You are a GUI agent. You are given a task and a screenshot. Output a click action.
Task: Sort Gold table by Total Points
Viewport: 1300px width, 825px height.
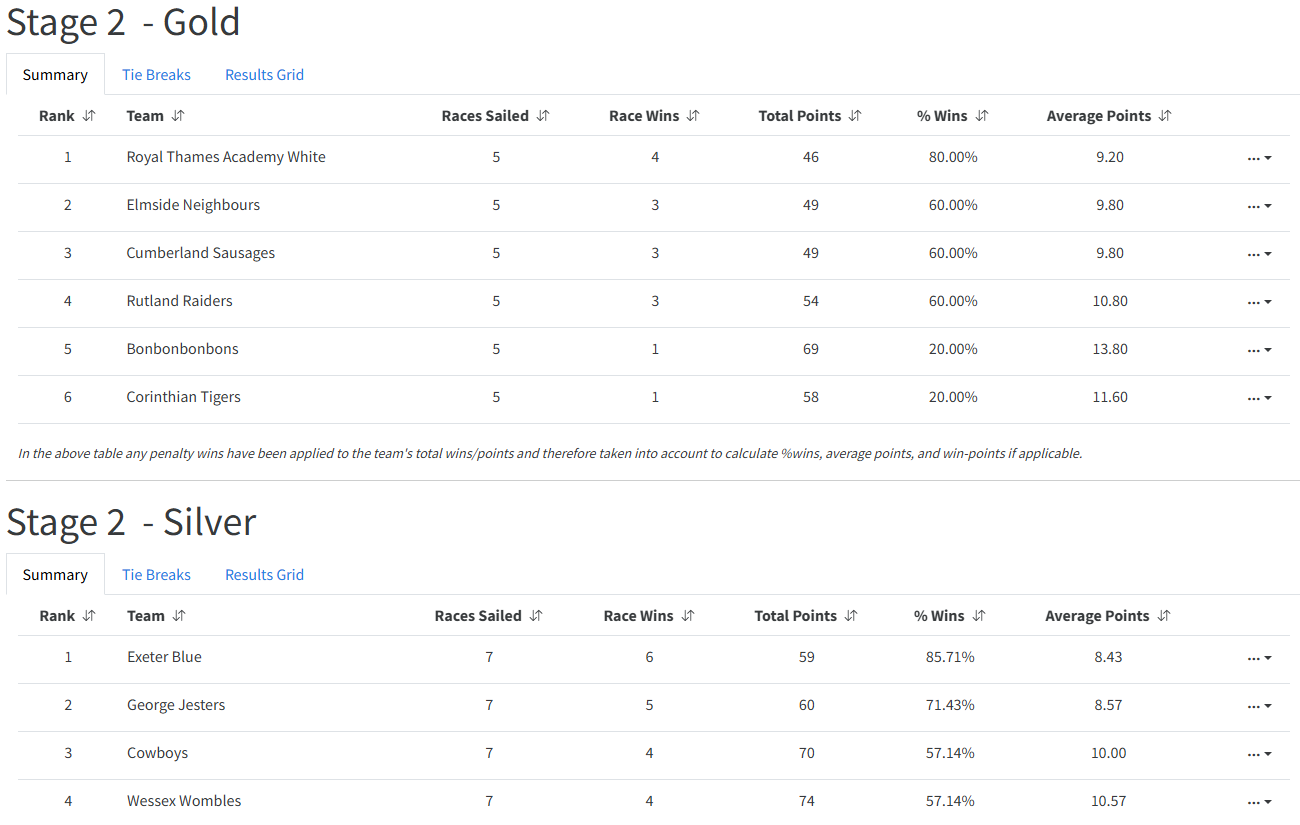[855, 116]
